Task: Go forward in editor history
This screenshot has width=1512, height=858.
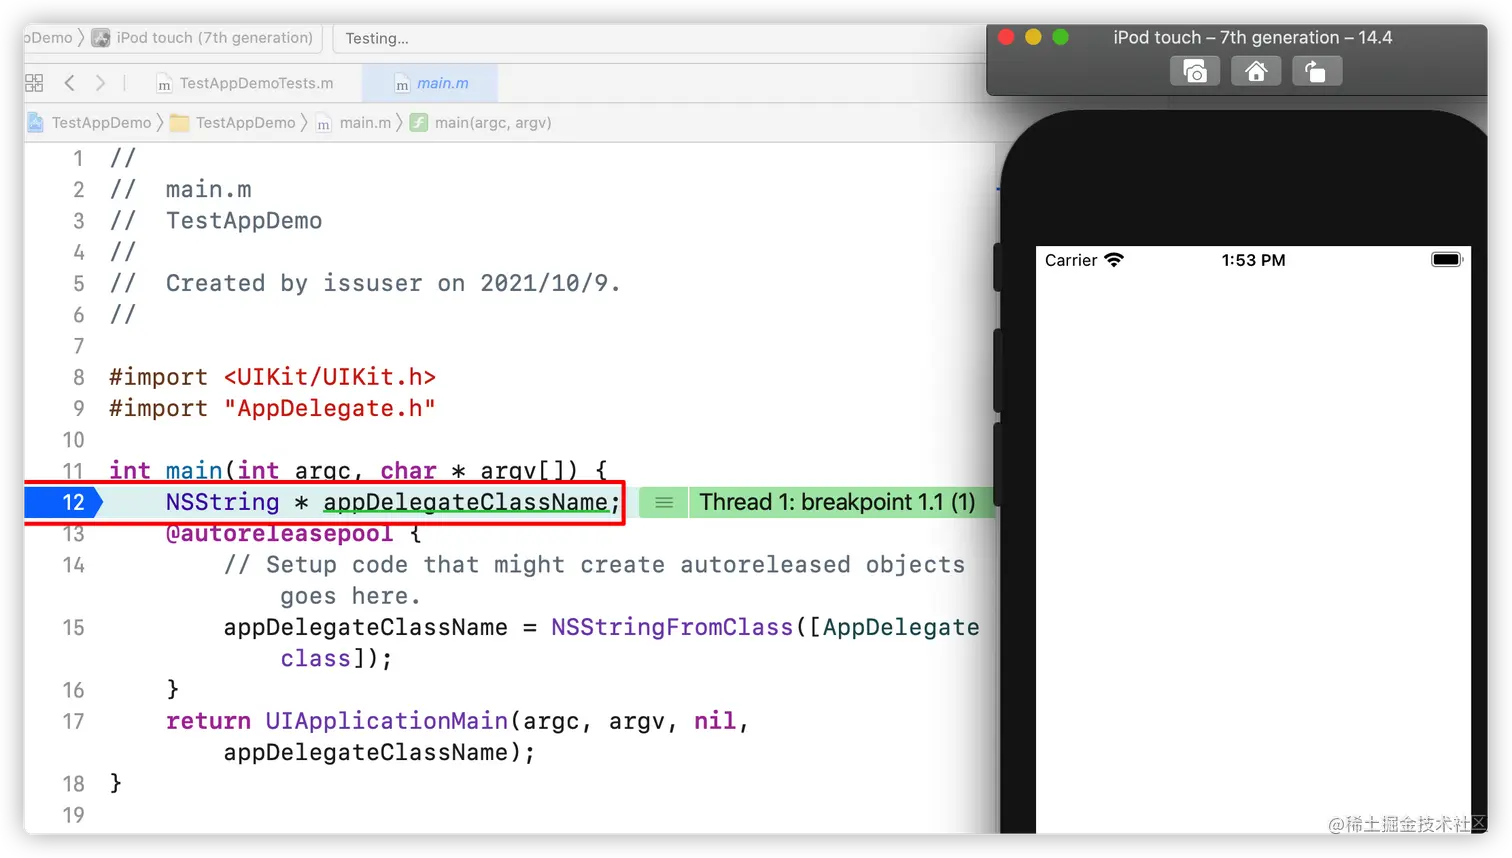Action: [100, 83]
